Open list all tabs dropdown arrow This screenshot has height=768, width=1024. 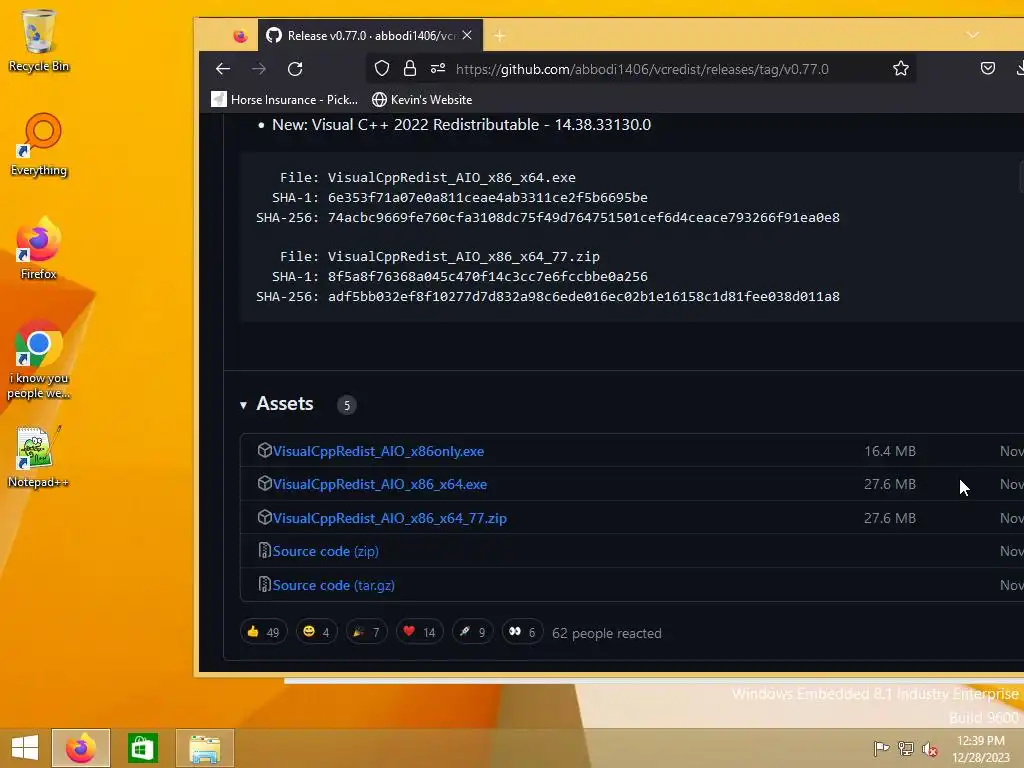click(972, 35)
